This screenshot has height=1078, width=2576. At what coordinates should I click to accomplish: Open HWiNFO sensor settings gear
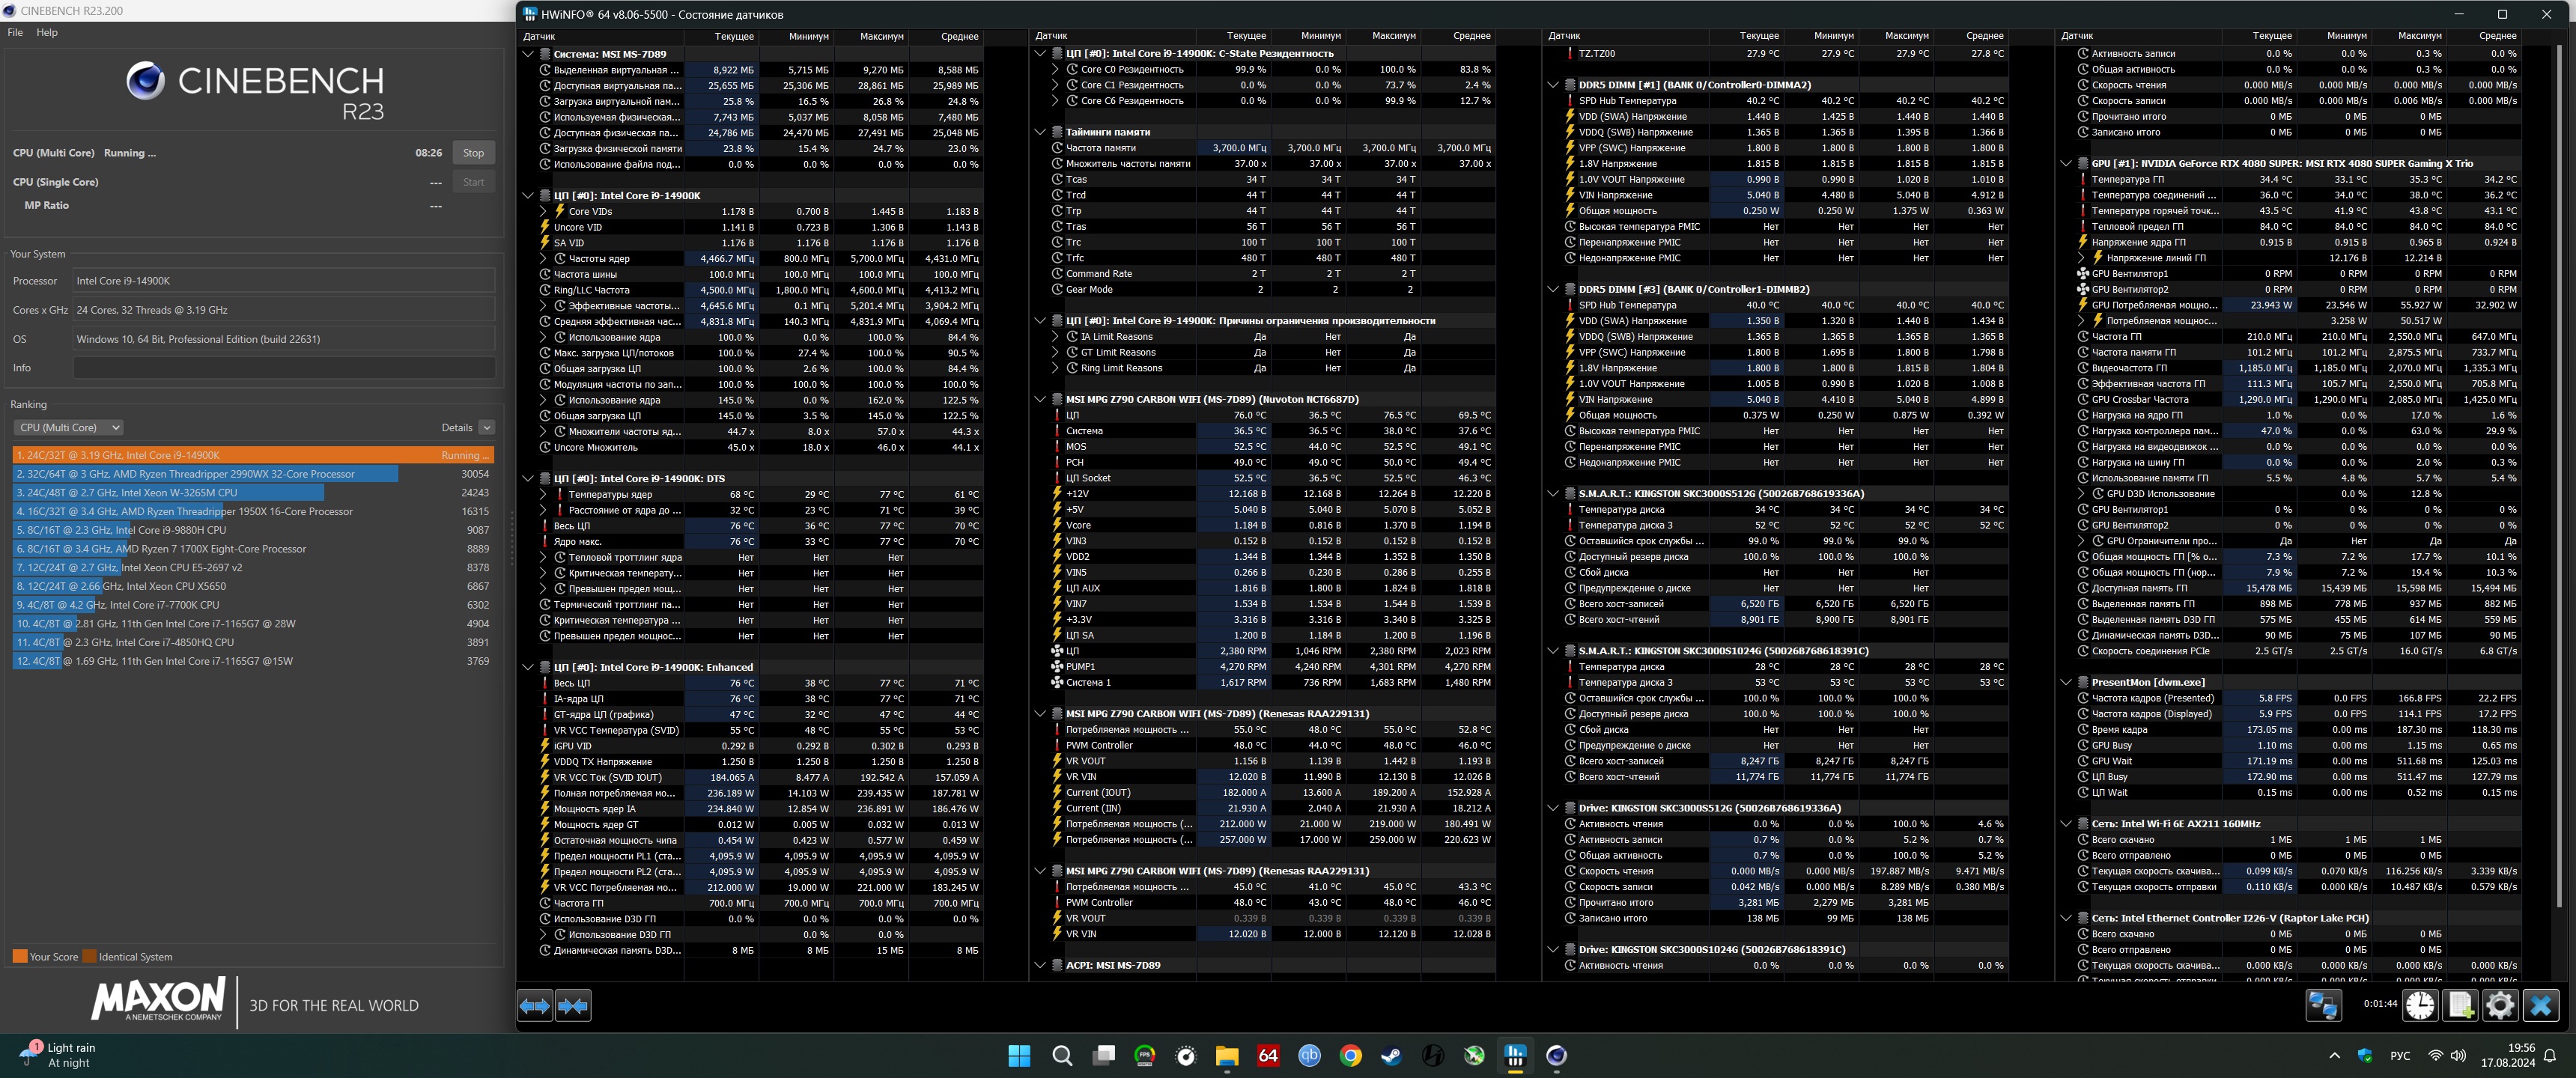point(2500,1004)
